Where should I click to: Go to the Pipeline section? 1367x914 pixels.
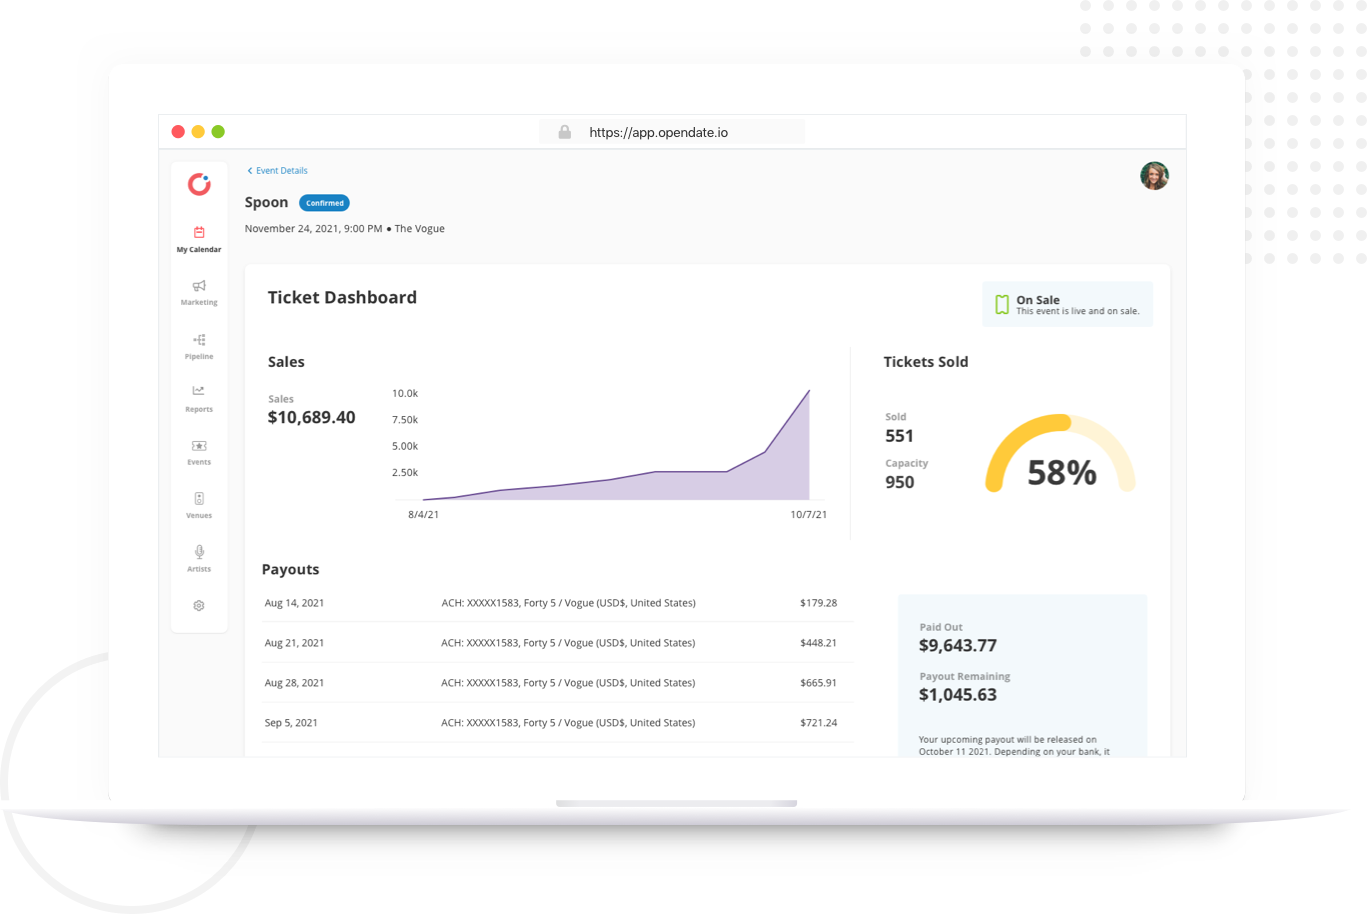point(199,347)
